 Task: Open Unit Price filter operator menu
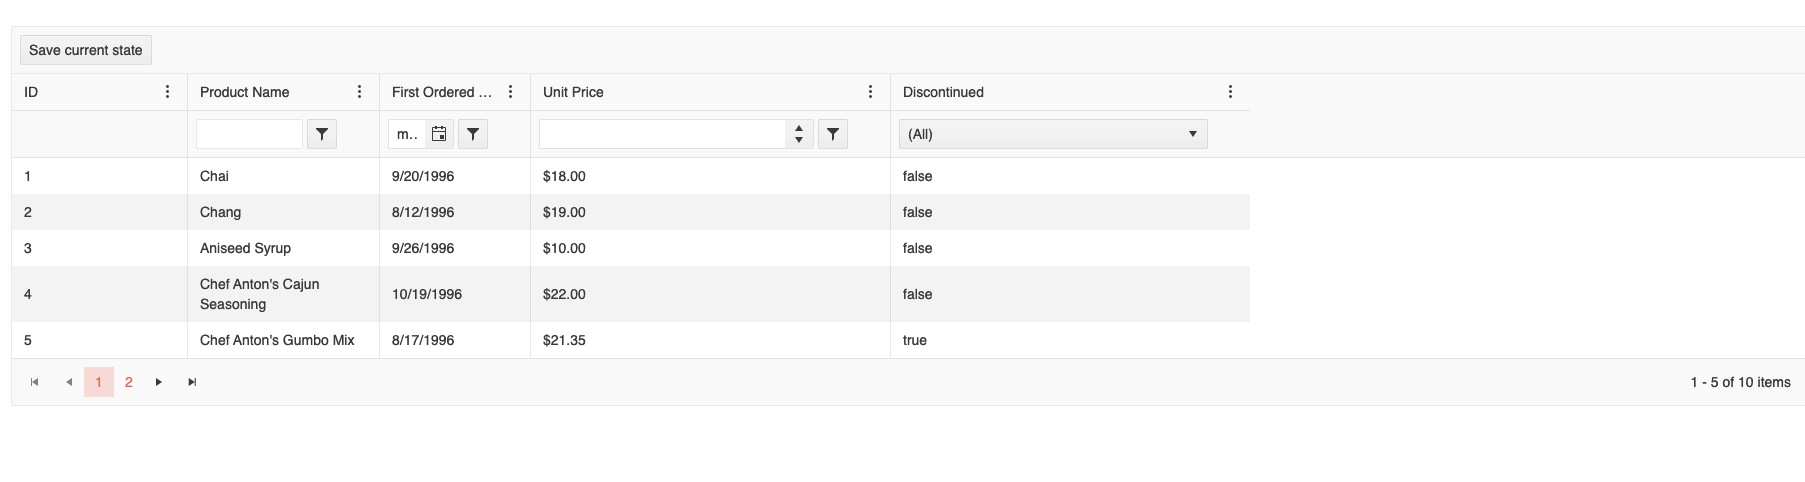pos(833,134)
